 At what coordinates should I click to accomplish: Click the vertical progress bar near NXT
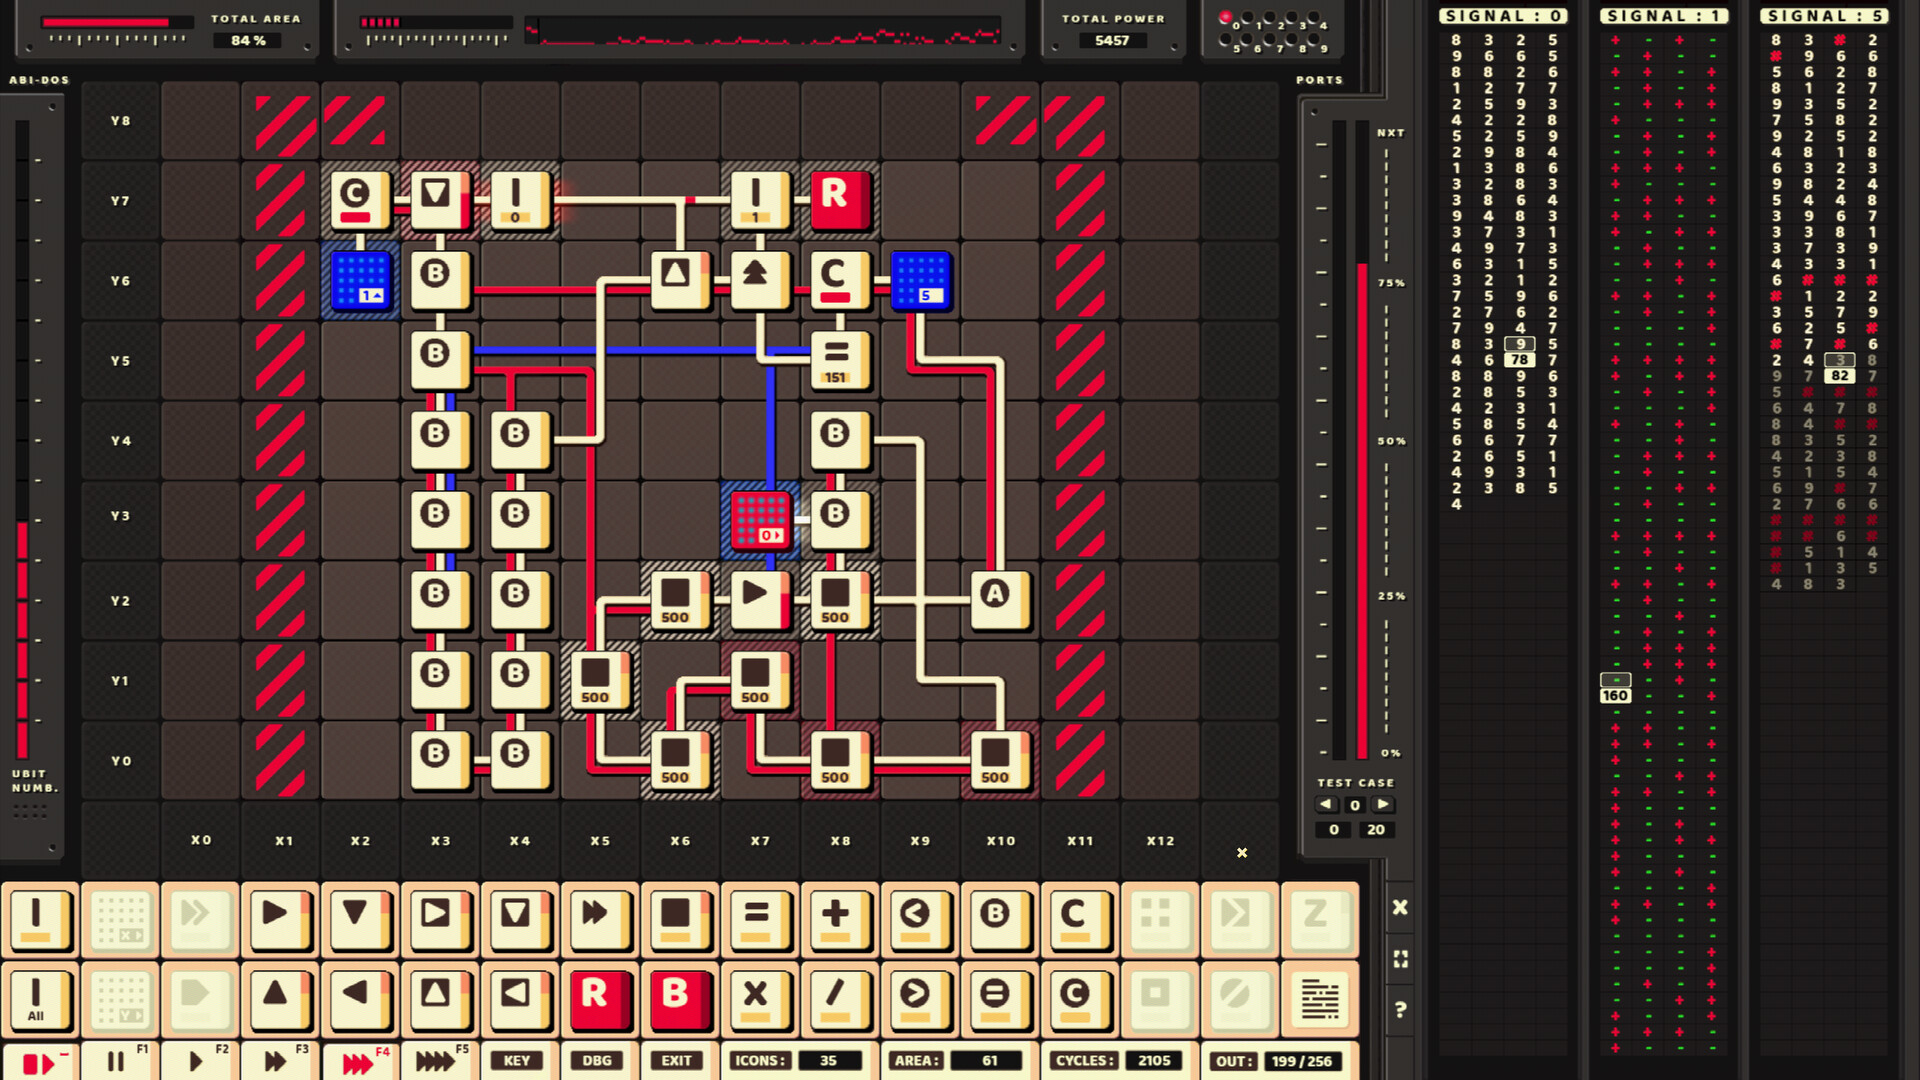[1362, 450]
